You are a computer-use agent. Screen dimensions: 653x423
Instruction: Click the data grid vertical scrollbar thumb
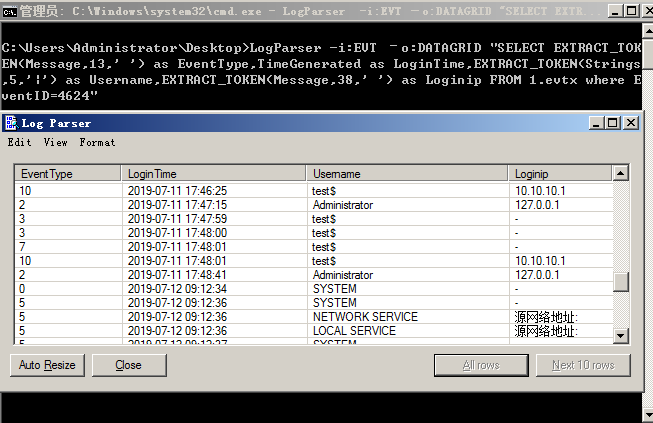coord(621,282)
